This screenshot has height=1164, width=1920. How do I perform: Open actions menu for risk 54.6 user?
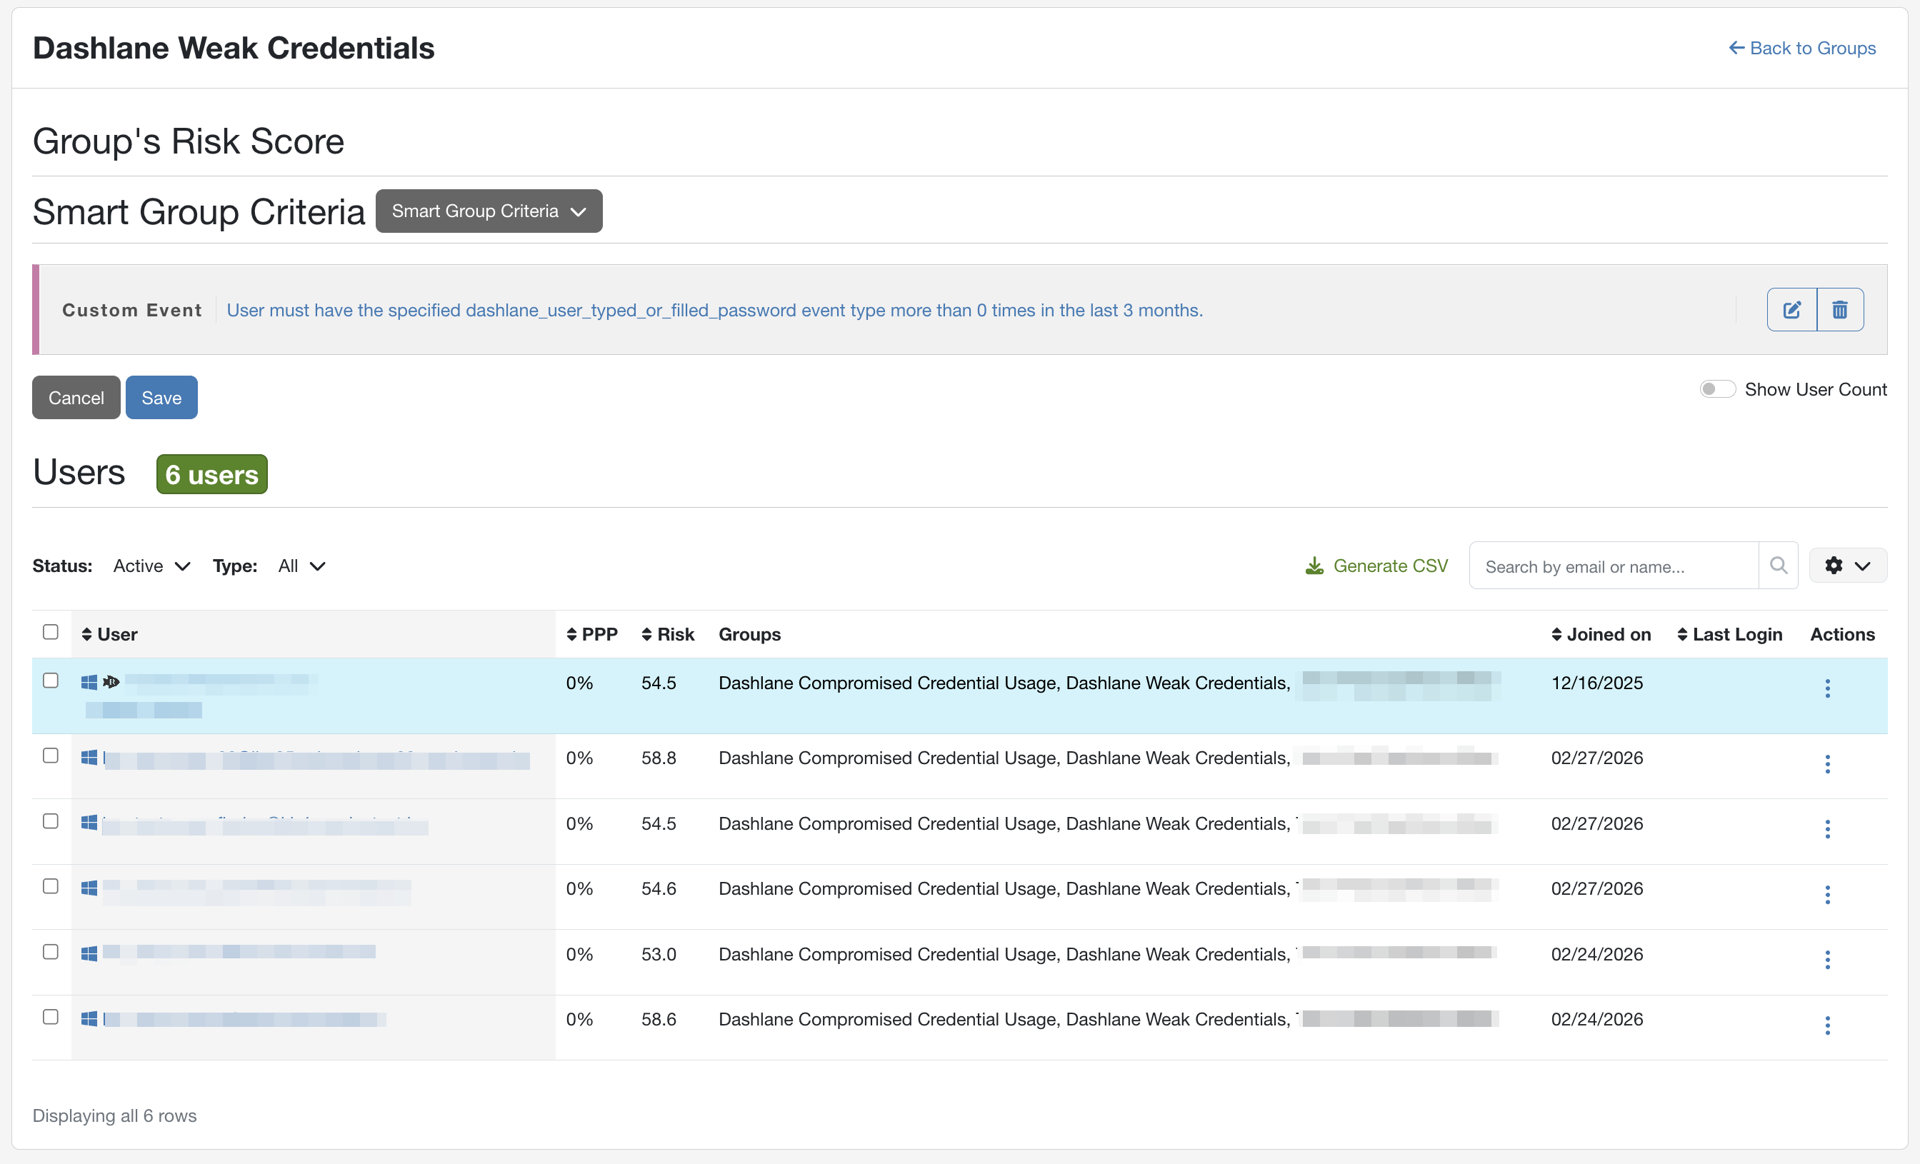[x=1827, y=895]
